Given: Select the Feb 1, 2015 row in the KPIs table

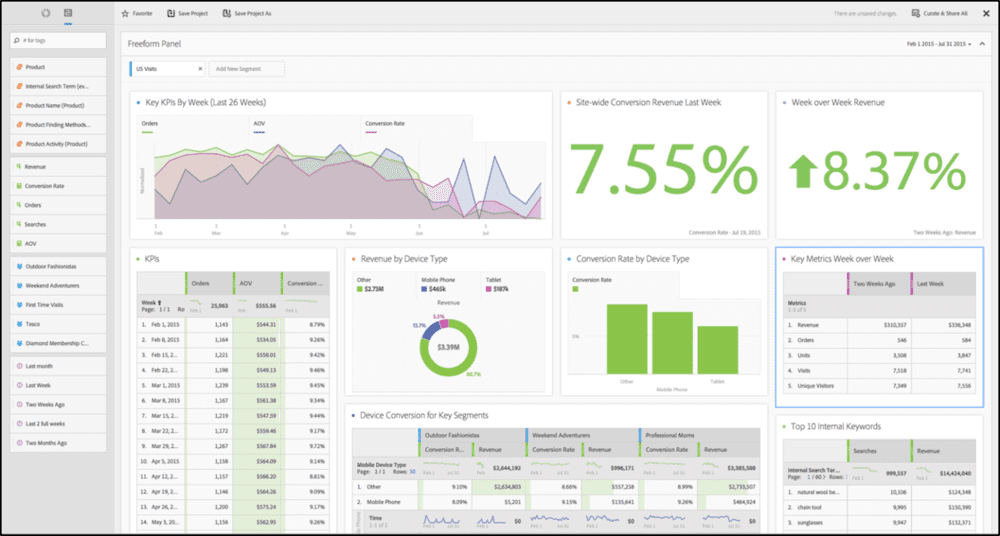Looking at the screenshot, I should [233, 324].
